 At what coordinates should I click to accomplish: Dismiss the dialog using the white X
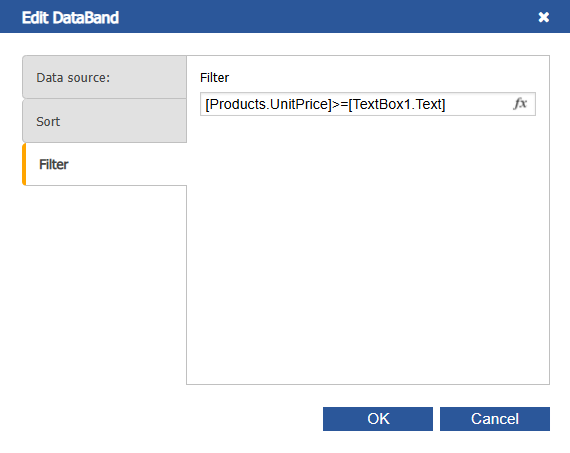pyautogui.click(x=543, y=17)
